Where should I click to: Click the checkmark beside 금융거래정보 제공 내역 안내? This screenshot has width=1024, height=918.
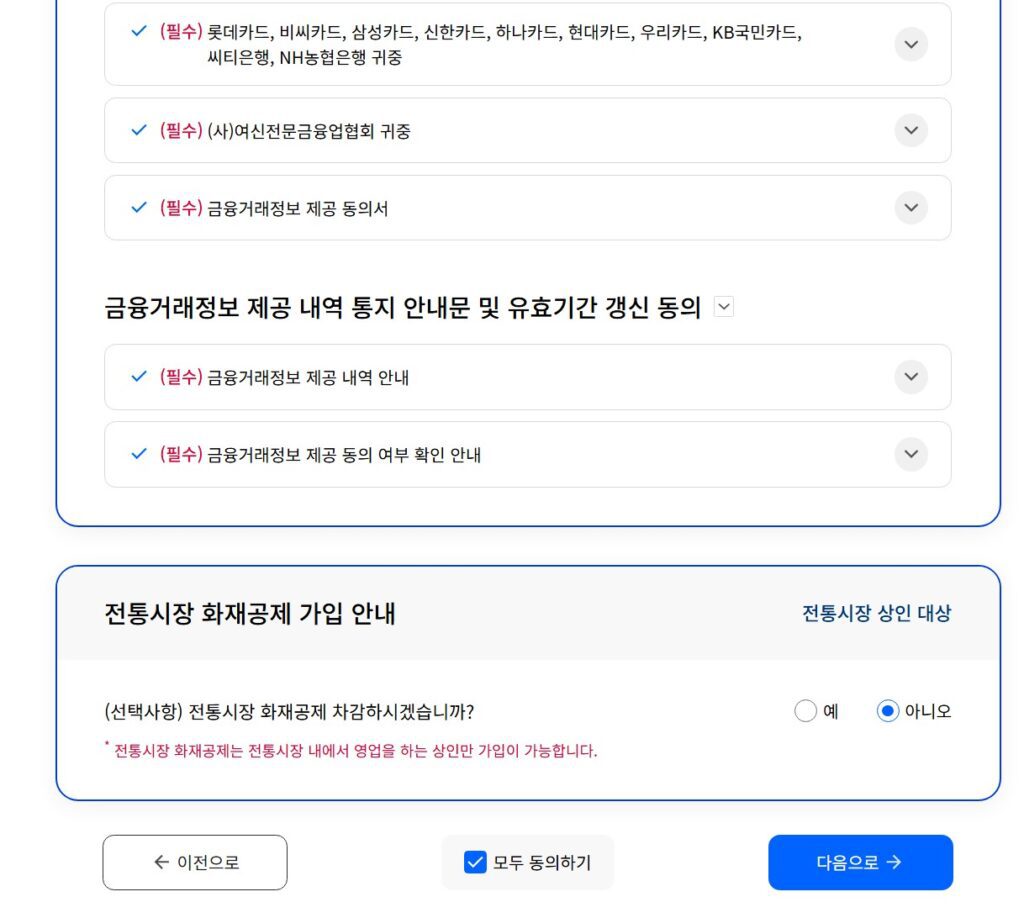pyautogui.click(x=137, y=377)
